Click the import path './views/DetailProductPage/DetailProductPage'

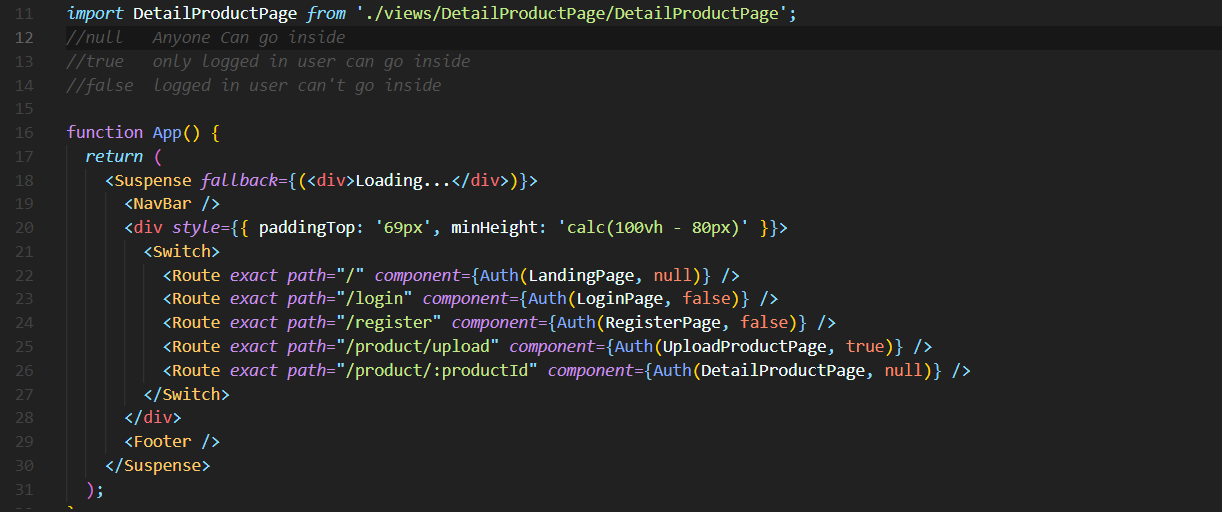[x=572, y=14]
